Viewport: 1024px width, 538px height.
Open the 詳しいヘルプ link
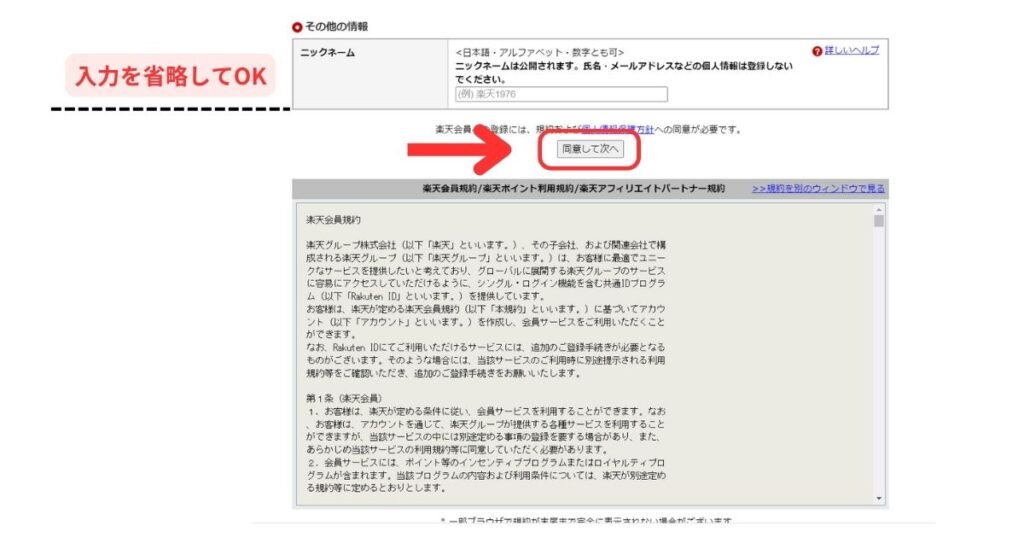(x=852, y=50)
